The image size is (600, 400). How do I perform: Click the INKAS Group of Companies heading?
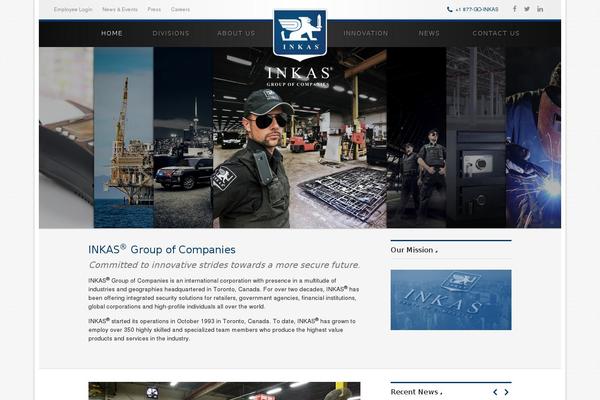(x=162, y=249)
